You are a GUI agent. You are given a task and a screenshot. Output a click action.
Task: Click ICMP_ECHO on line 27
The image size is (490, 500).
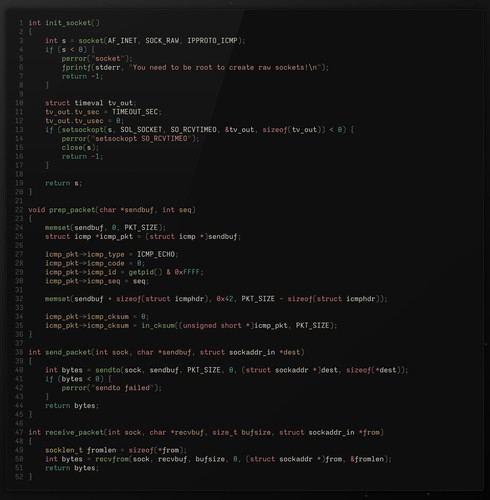[x=156, y=254]
